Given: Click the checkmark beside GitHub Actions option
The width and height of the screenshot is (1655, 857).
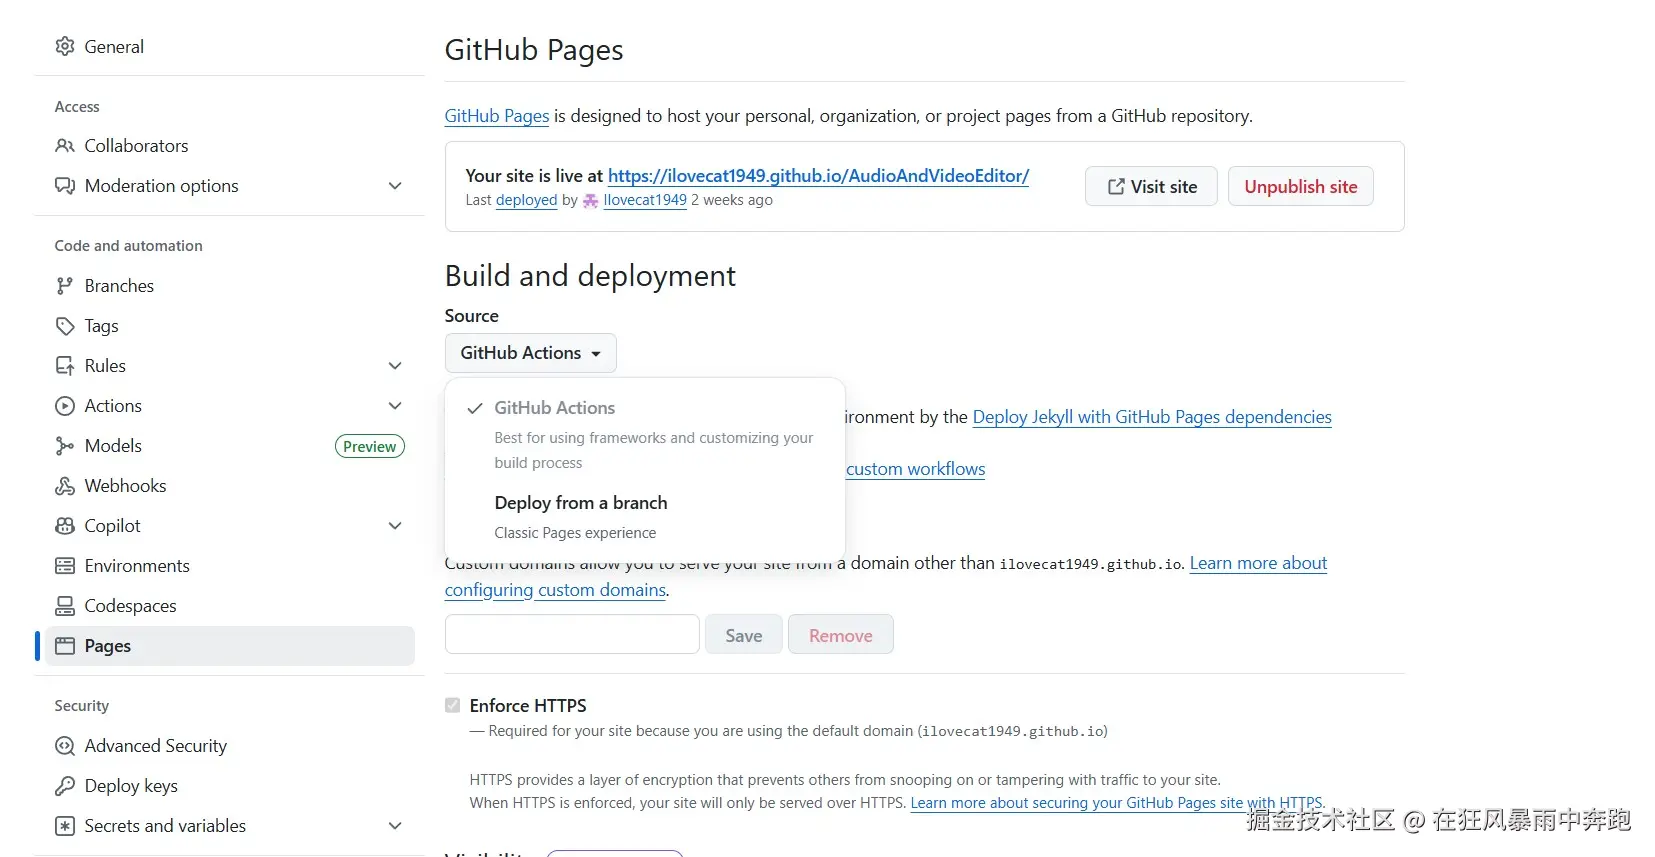Looking at the screenshot, I should 475,408.
